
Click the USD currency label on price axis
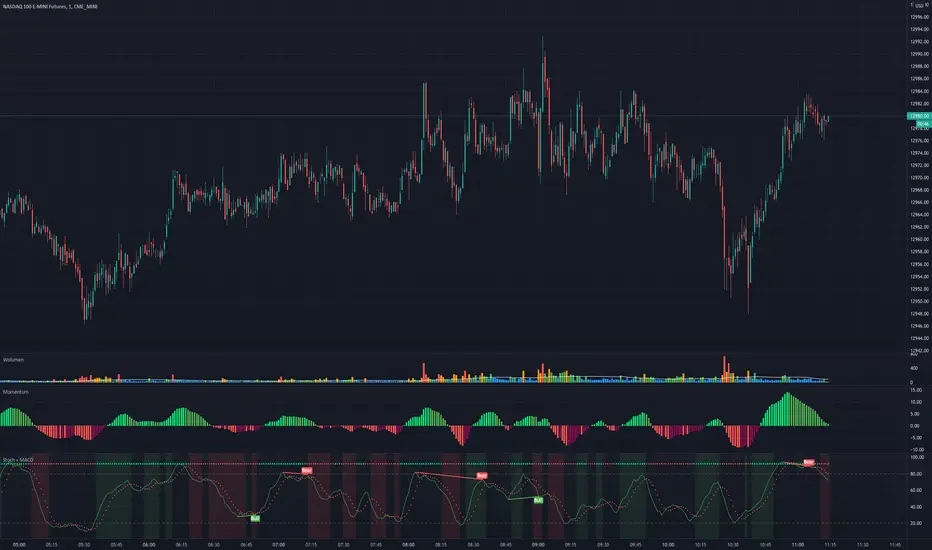pyautogui.click(x=919, y=5)
